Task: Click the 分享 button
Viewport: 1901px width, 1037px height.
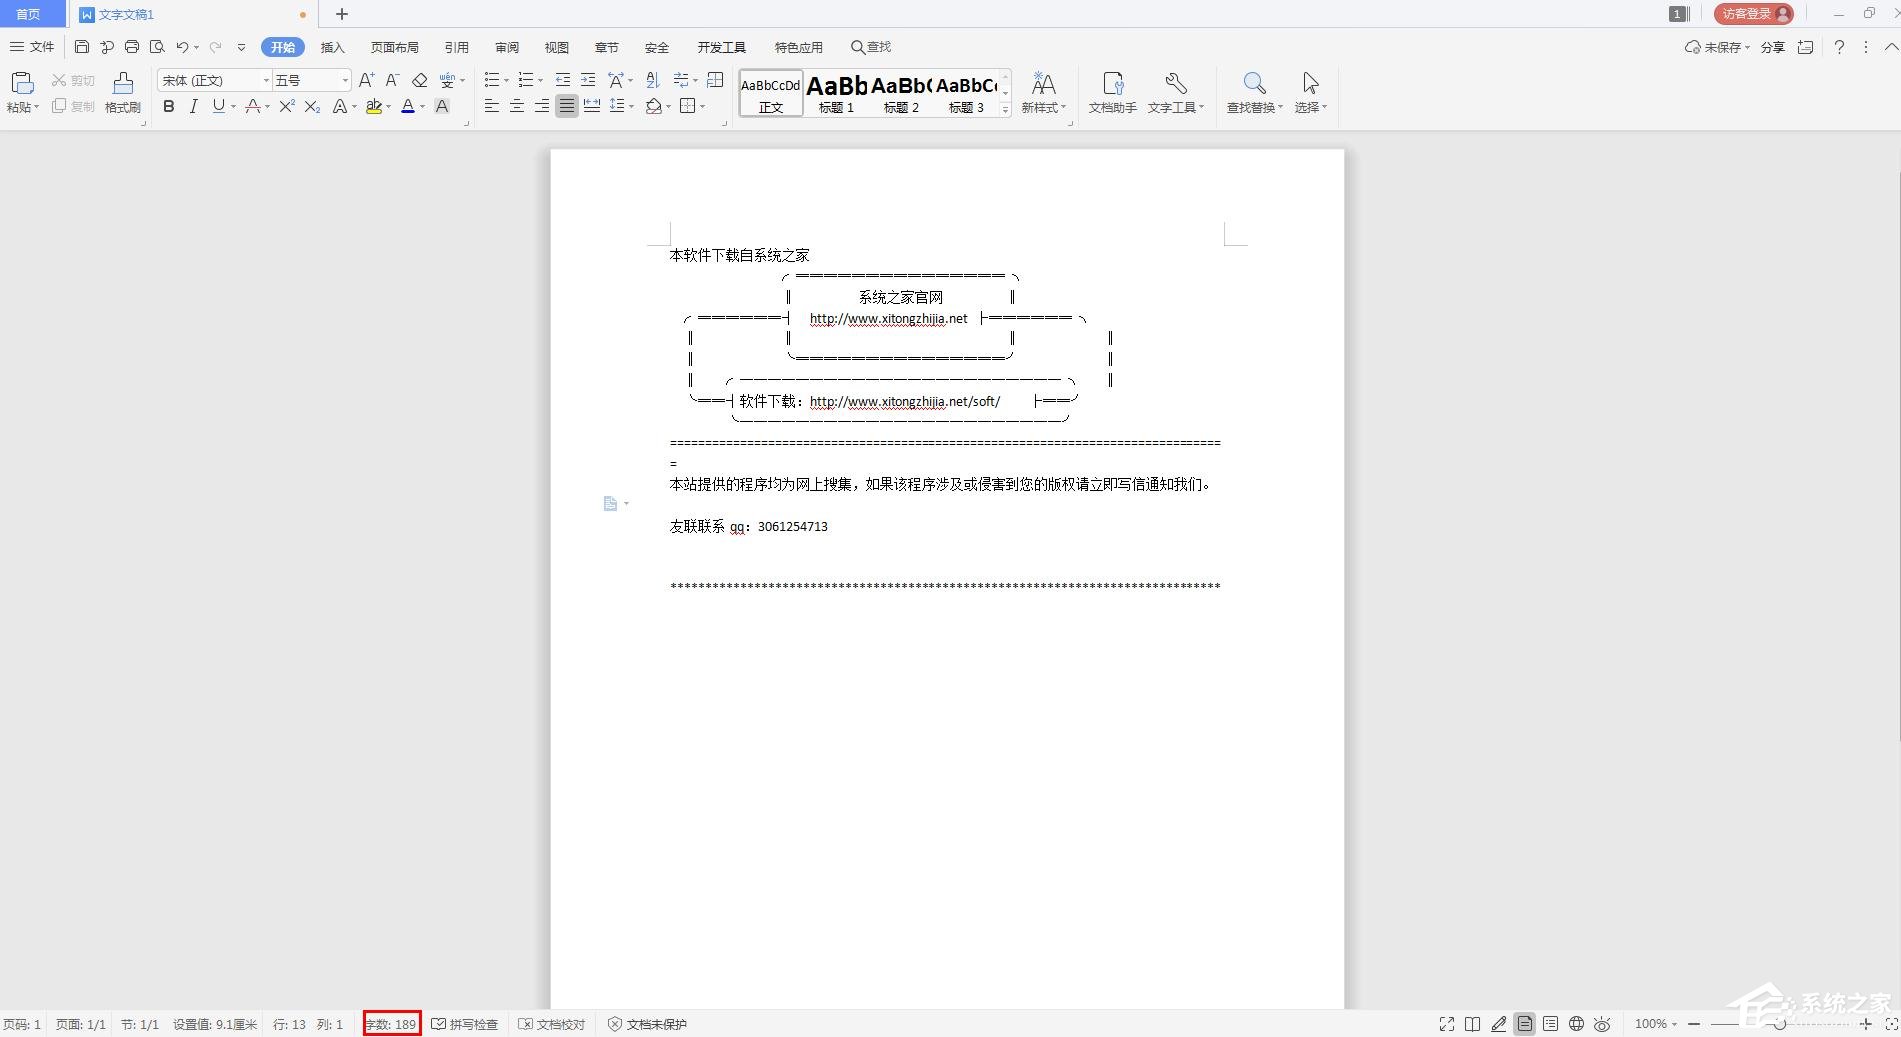Action: (x=1773, y=47)
